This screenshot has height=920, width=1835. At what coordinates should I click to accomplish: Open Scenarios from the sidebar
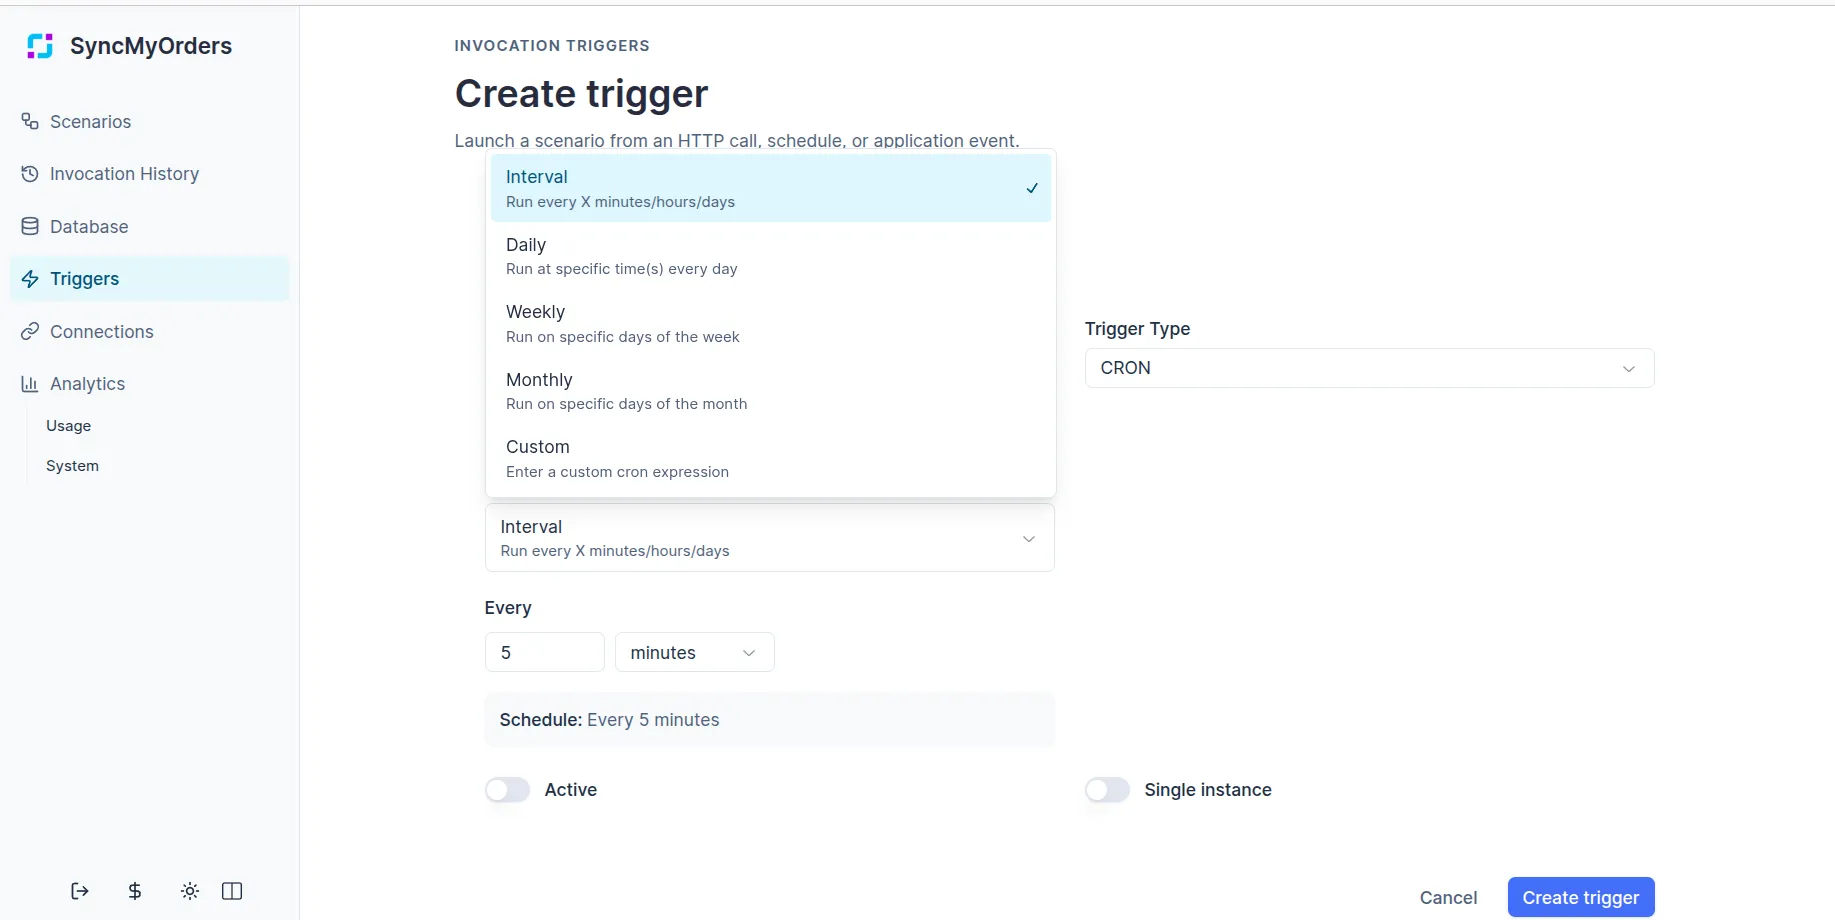click(x=90, y=121)
